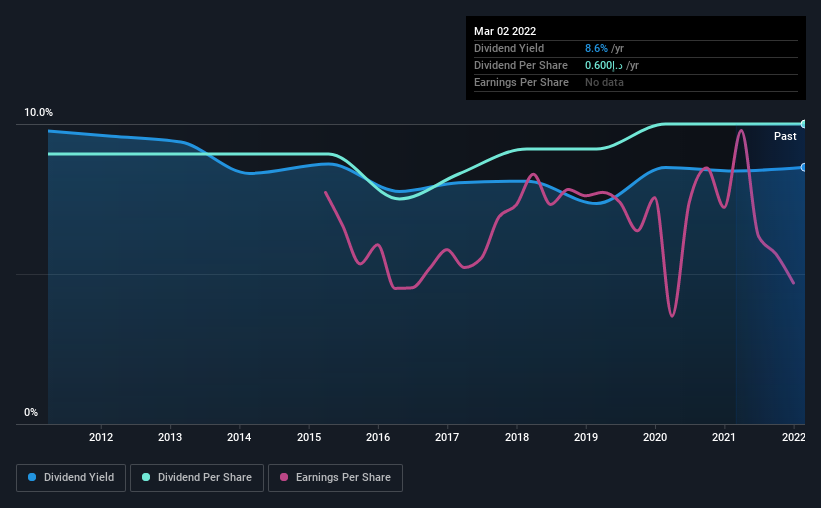Click the 2013 x-axis label
The height and width of the screenshot is (508, 821).
point(170,437)
